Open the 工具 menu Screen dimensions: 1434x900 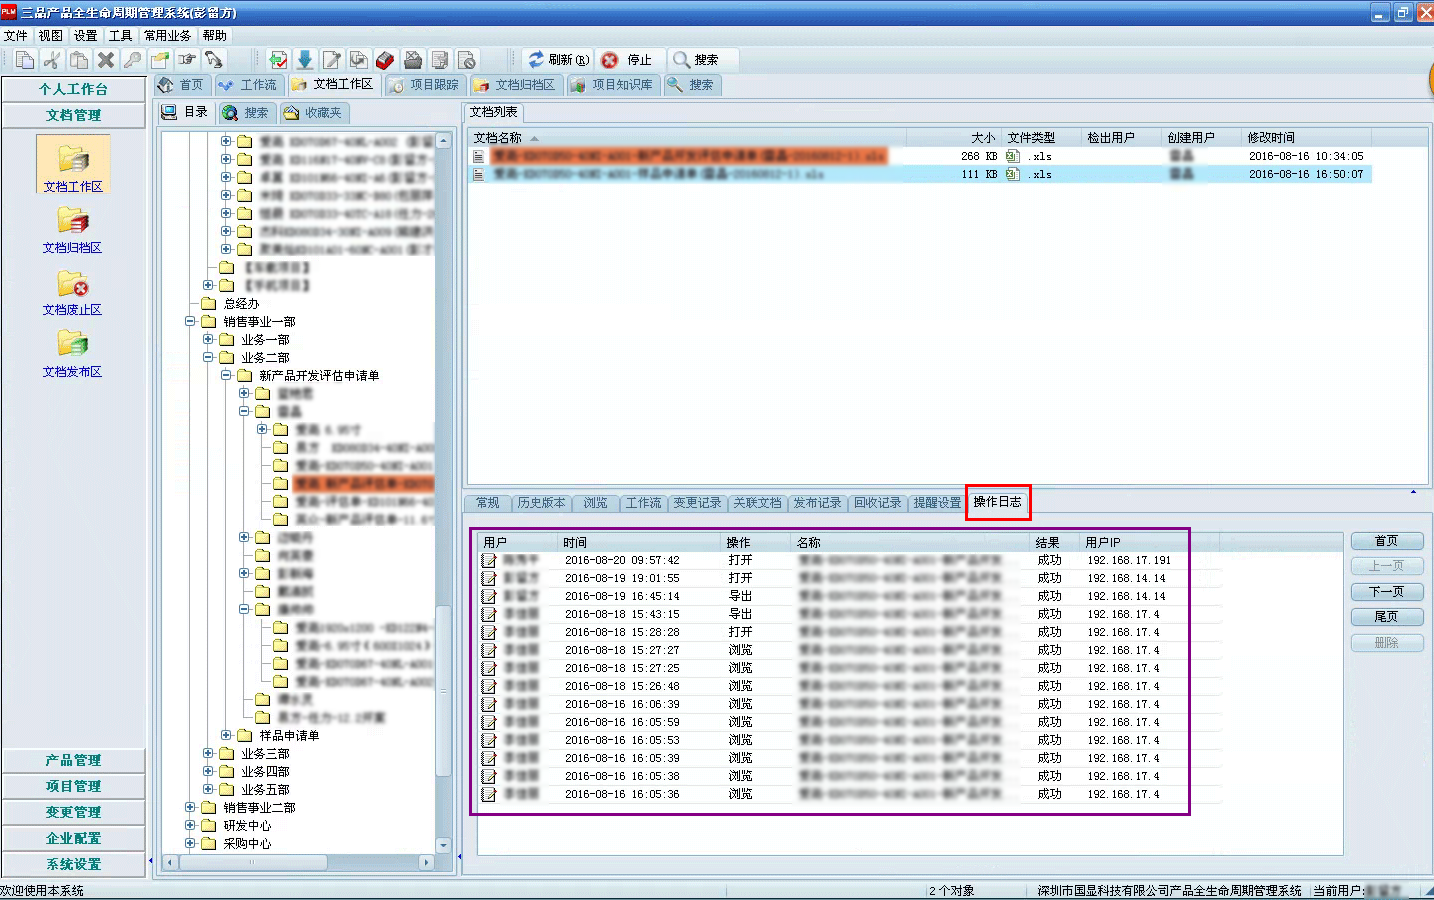tap(120, 35)
